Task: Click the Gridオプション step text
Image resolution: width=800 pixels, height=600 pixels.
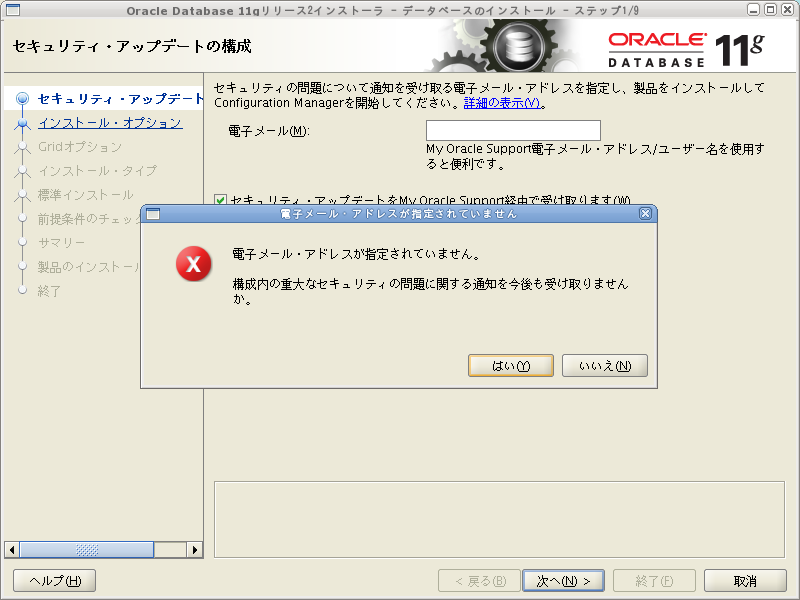Action: 80,147
